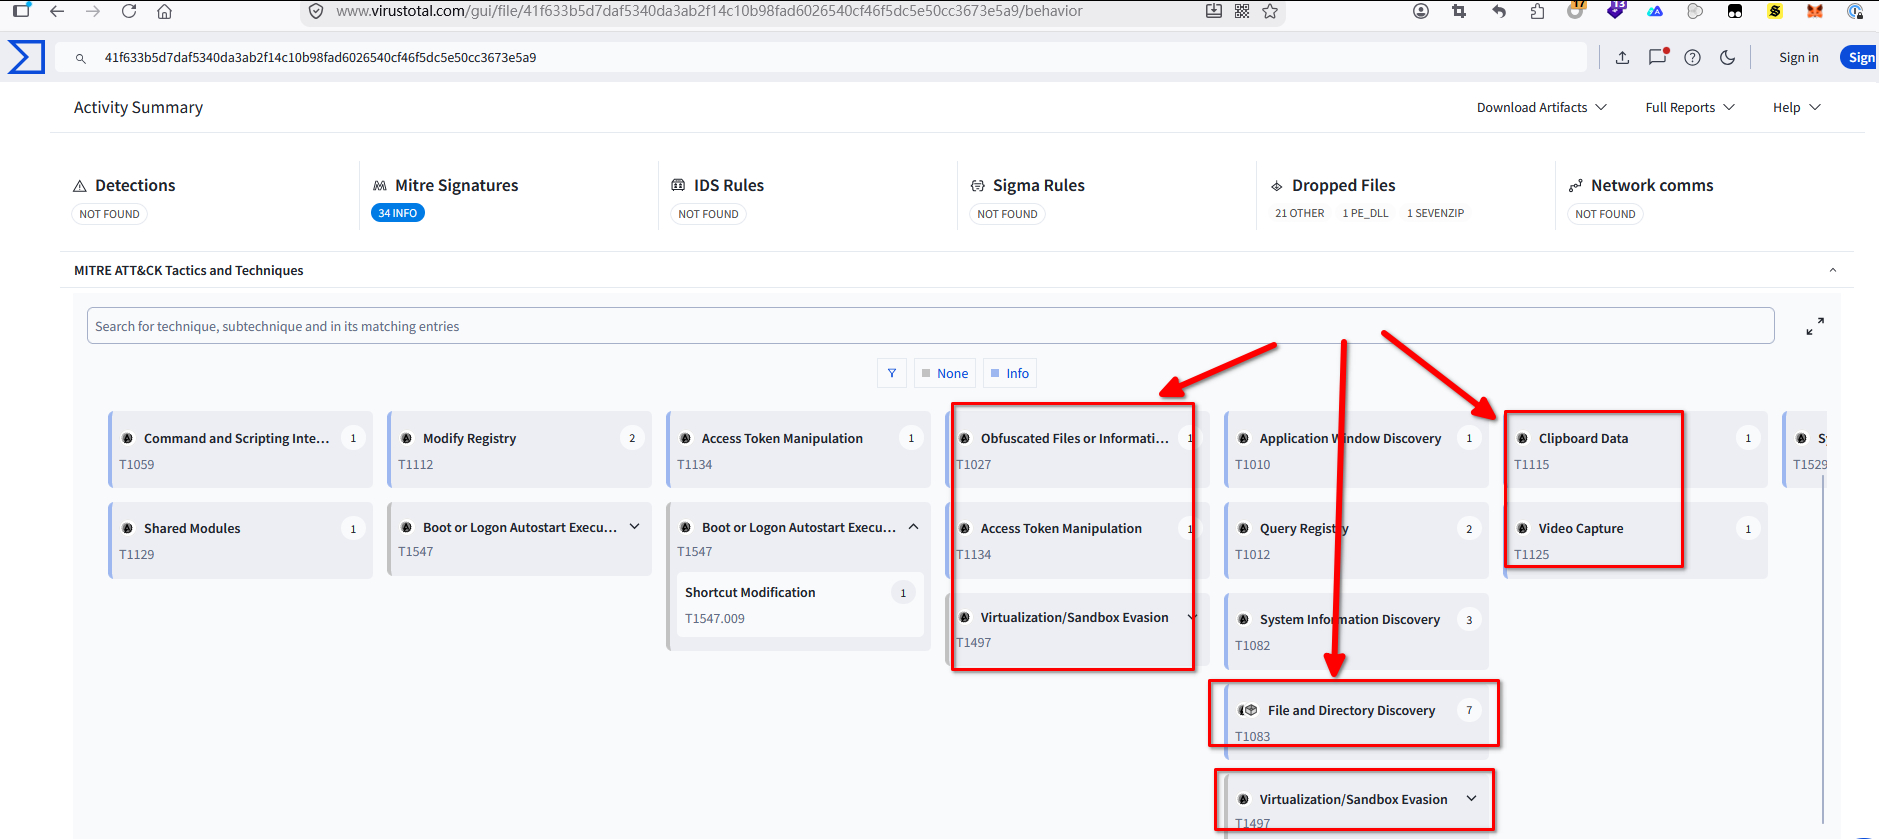This screenshot has width=1879, height=839.
Task: Open the Download Artifacts dropdown
Action: [x=1542, y=108]
